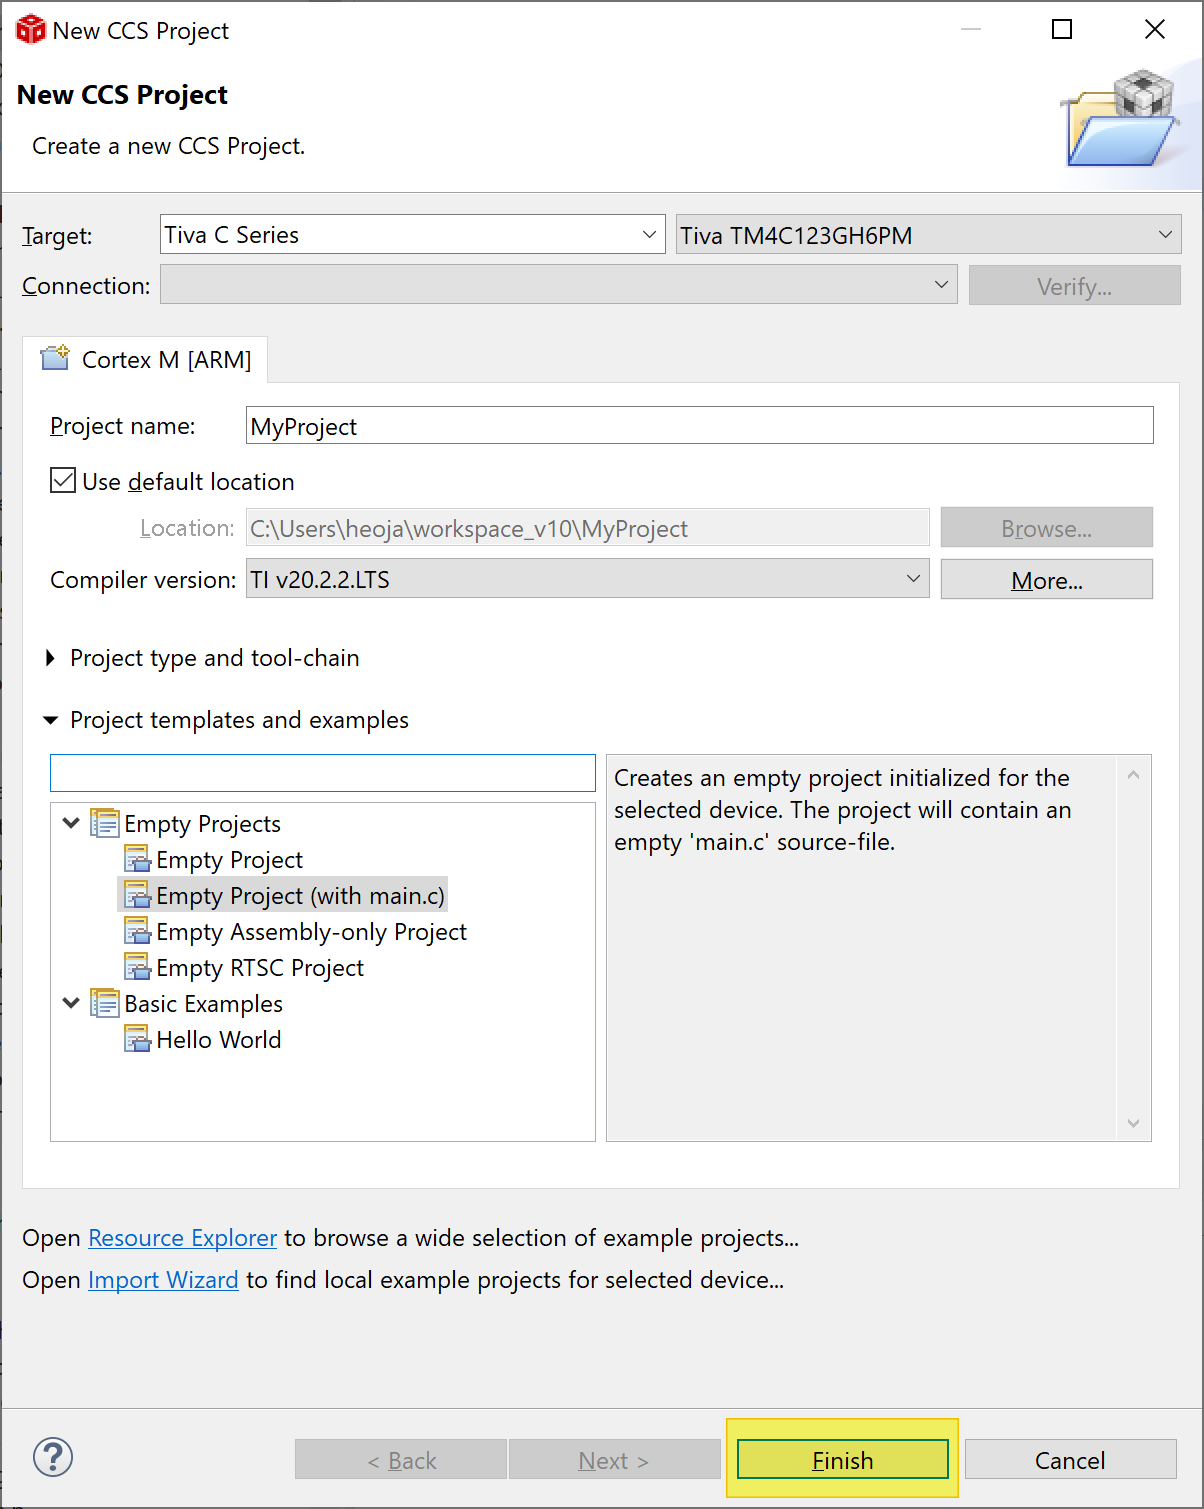Click description pane scroll down arrow
The image size is (1204, 1509).
pos(1133,1123)
